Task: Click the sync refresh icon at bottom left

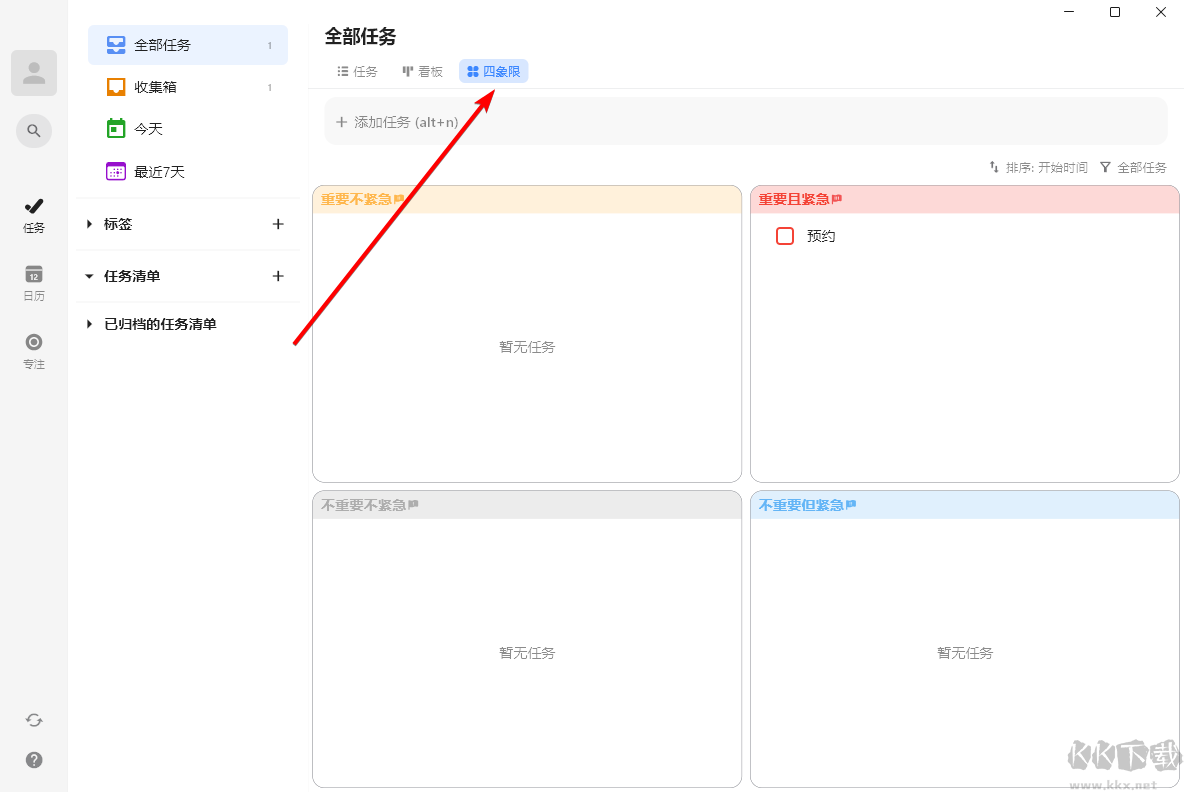Action: (33, 720)
